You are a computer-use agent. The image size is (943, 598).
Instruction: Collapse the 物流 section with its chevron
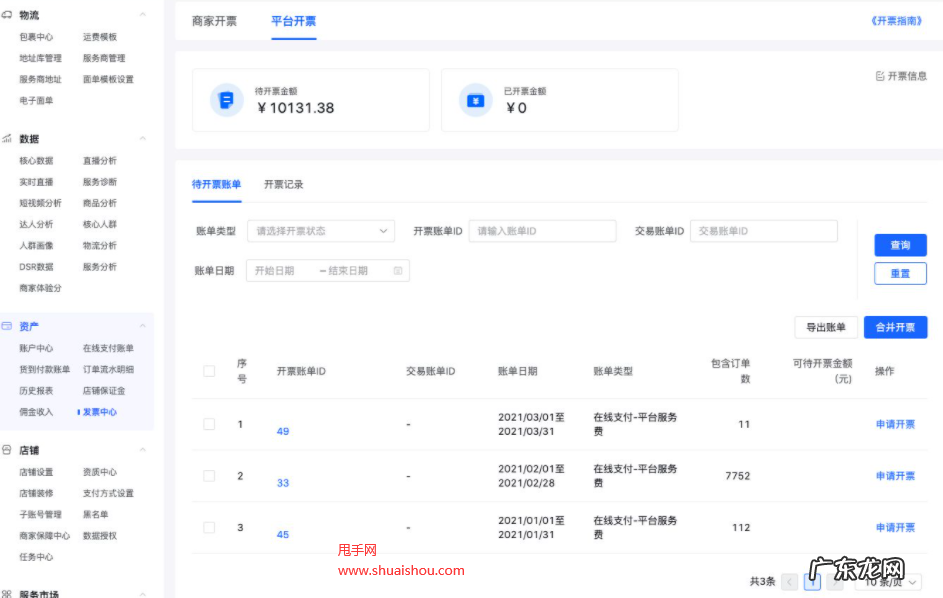point(142,15)
